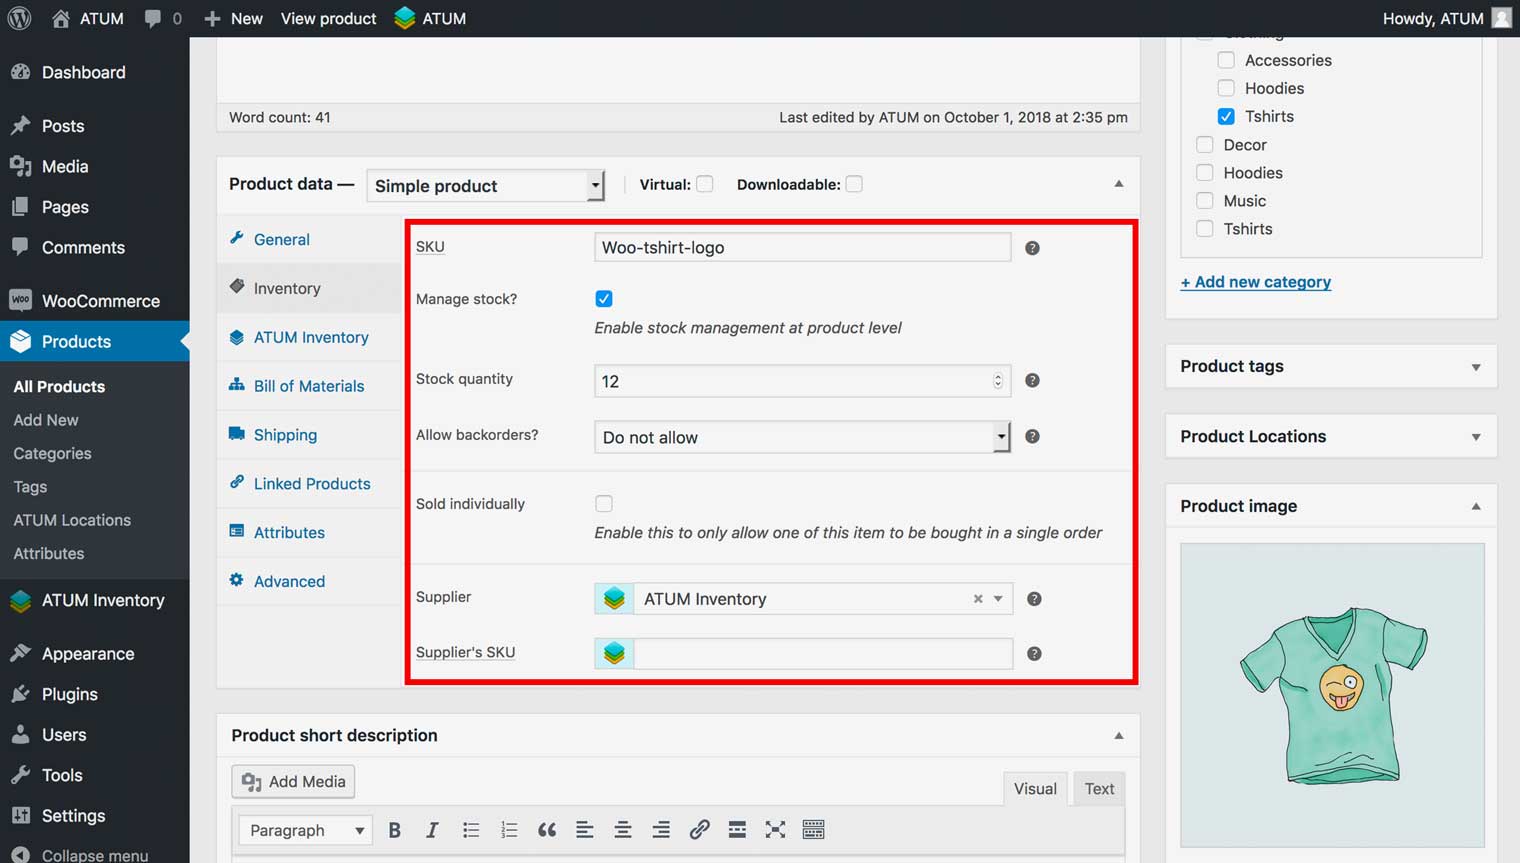Screen dimensions: 1520x863
Task: Click the Add new category link
Action: click(1255, 282)
